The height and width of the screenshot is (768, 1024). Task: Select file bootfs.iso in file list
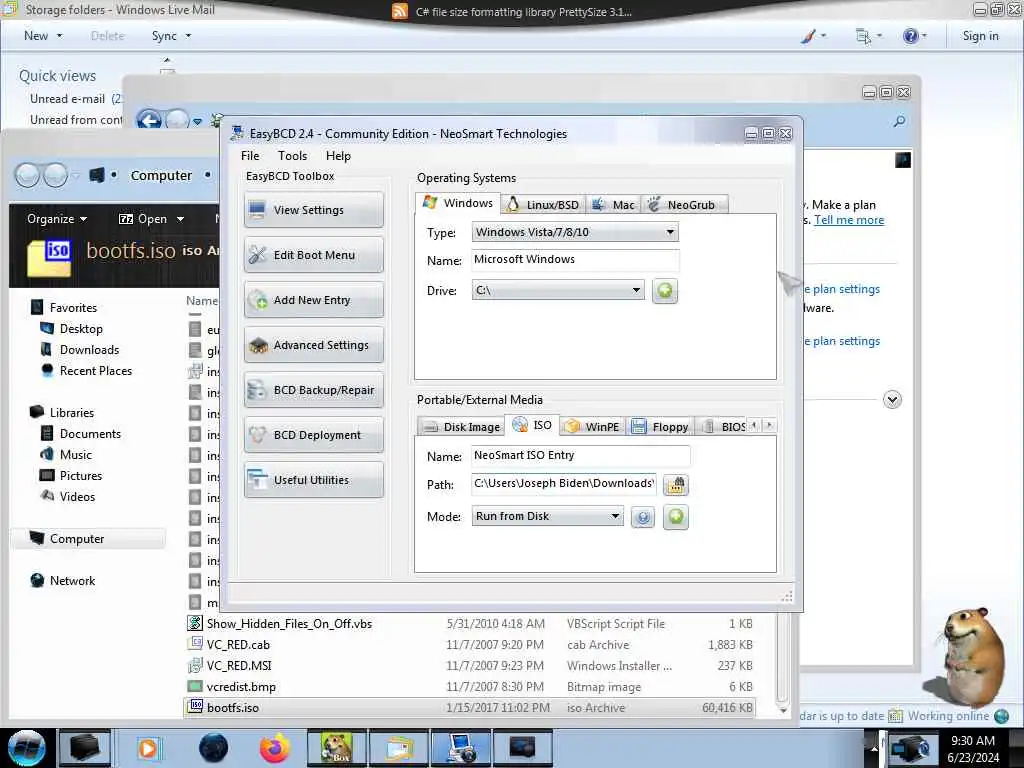point(470,707)
